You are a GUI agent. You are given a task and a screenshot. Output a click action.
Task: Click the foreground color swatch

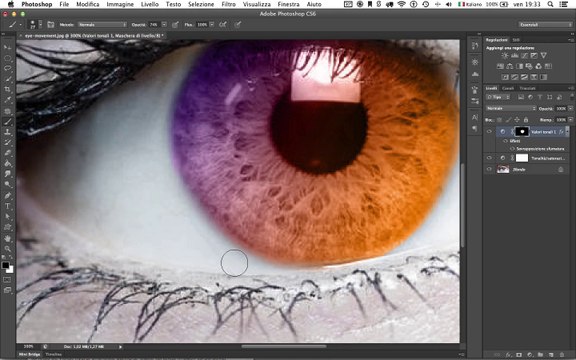tap(6, 265)
